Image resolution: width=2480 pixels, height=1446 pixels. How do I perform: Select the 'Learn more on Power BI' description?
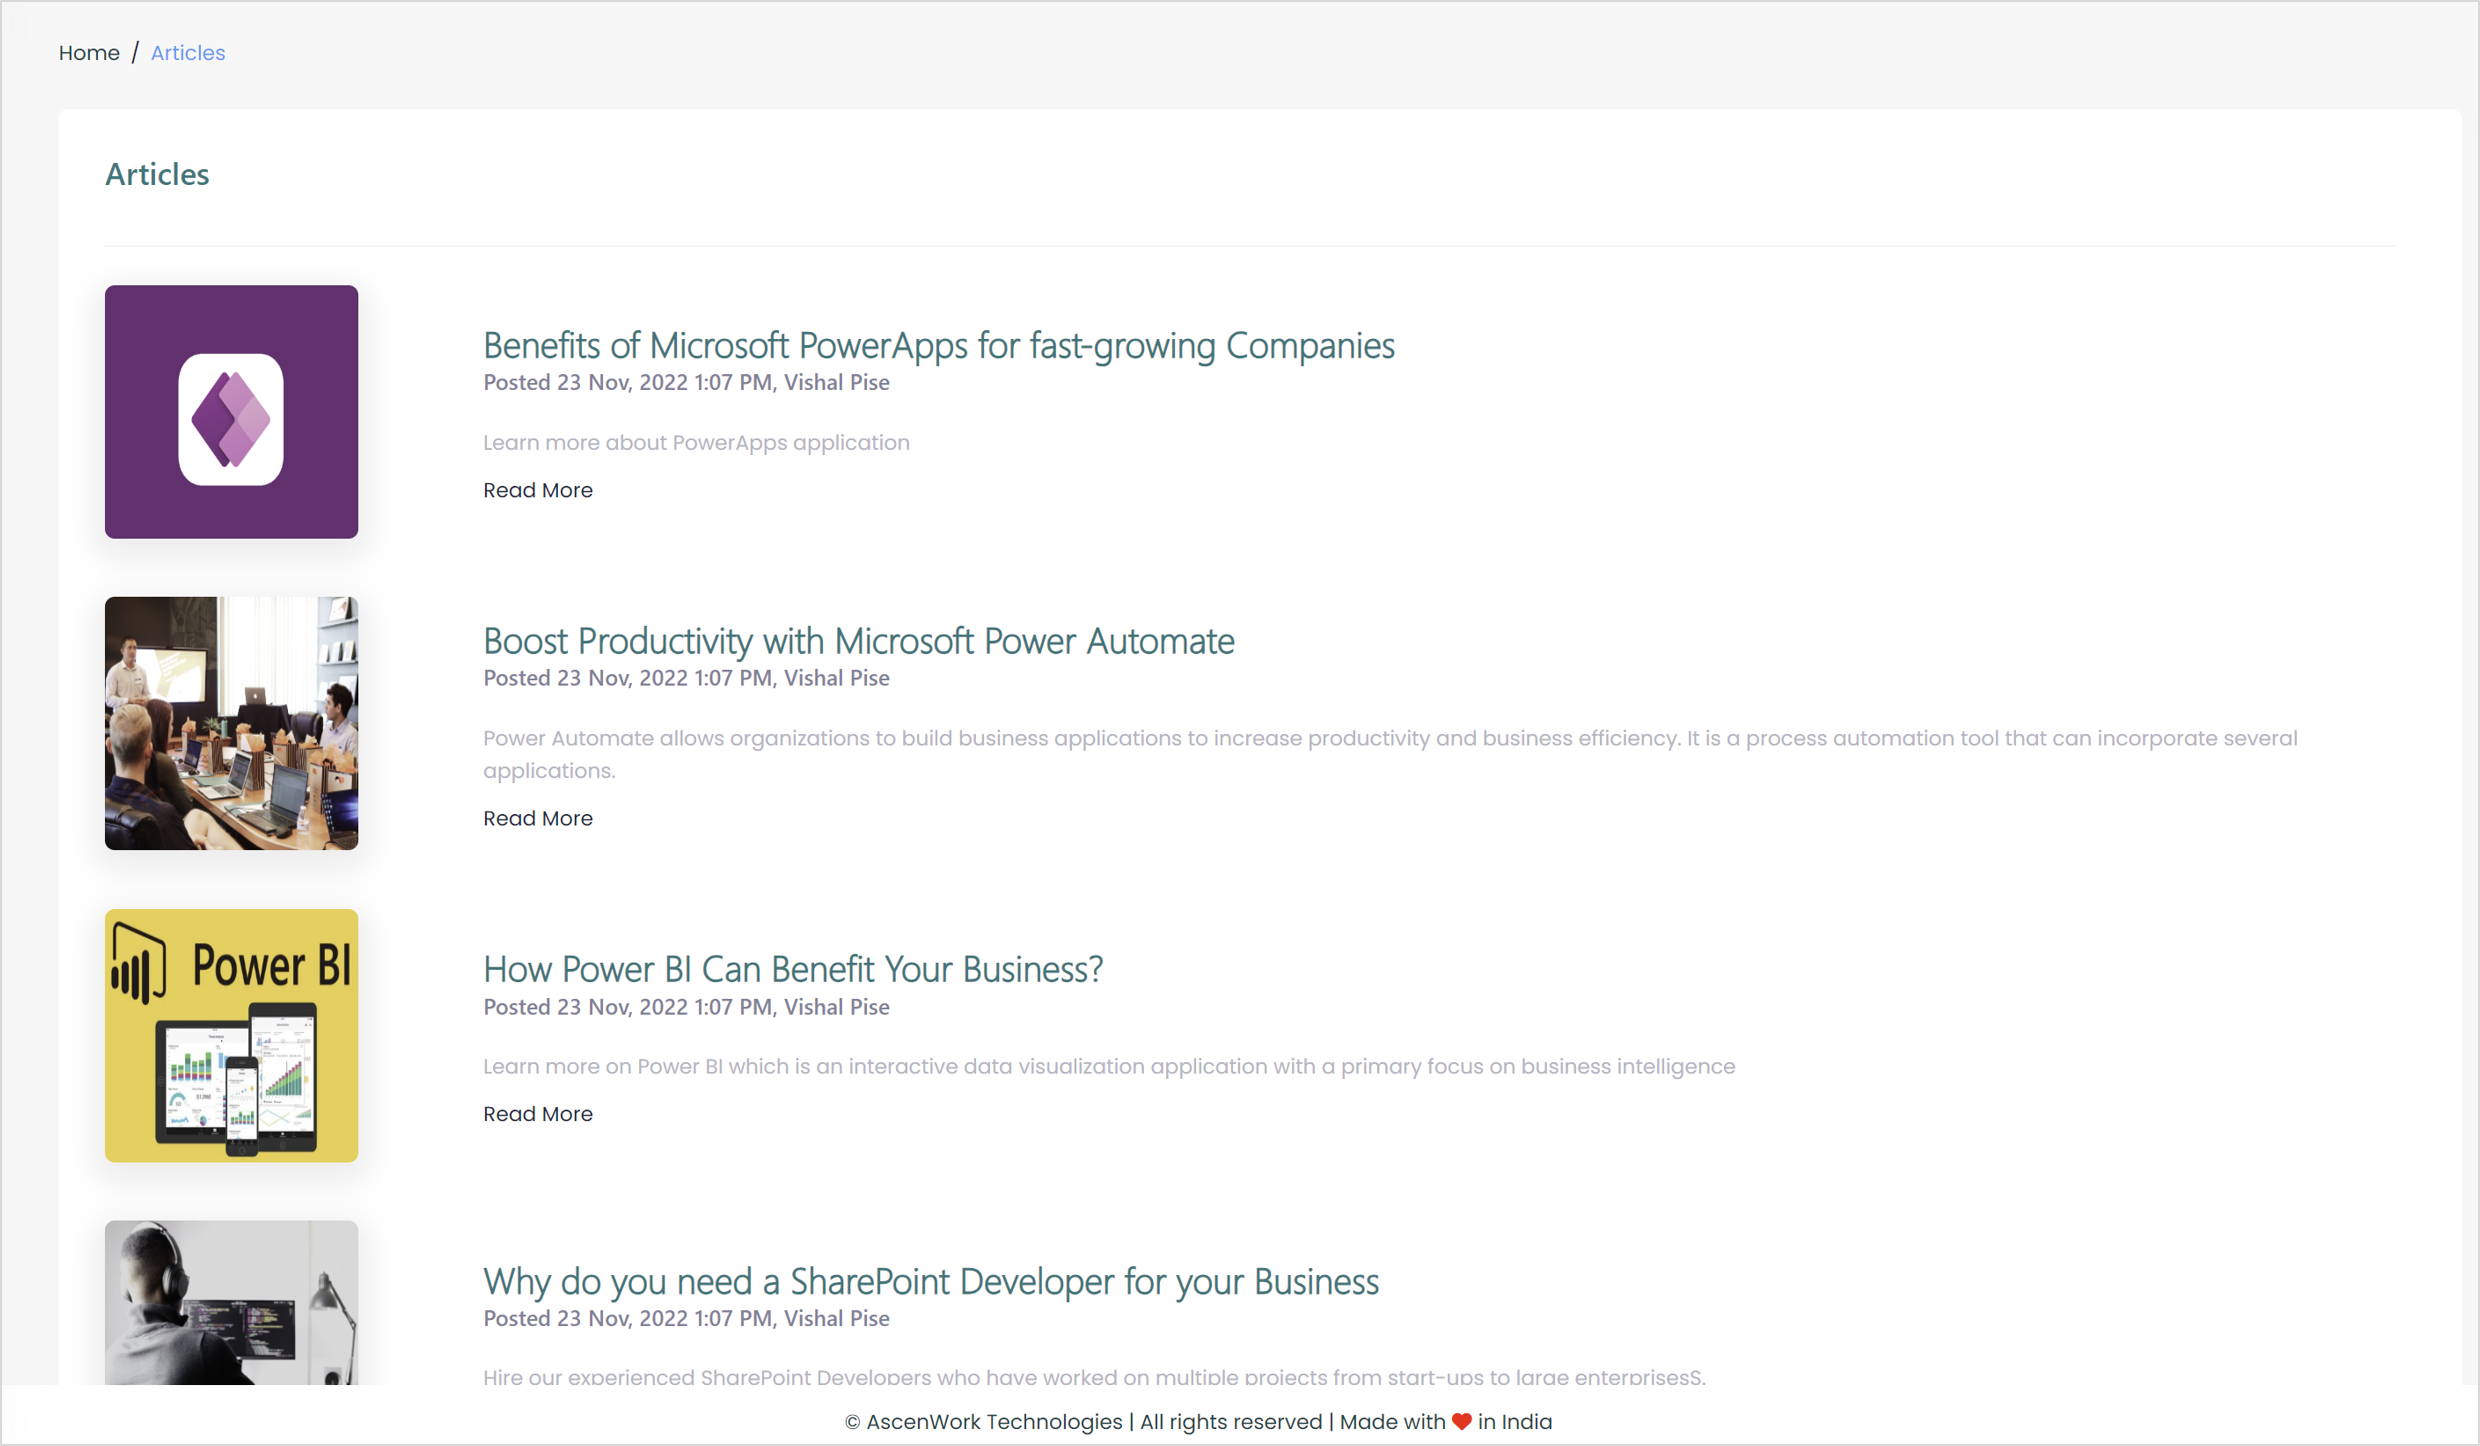1109,1067
